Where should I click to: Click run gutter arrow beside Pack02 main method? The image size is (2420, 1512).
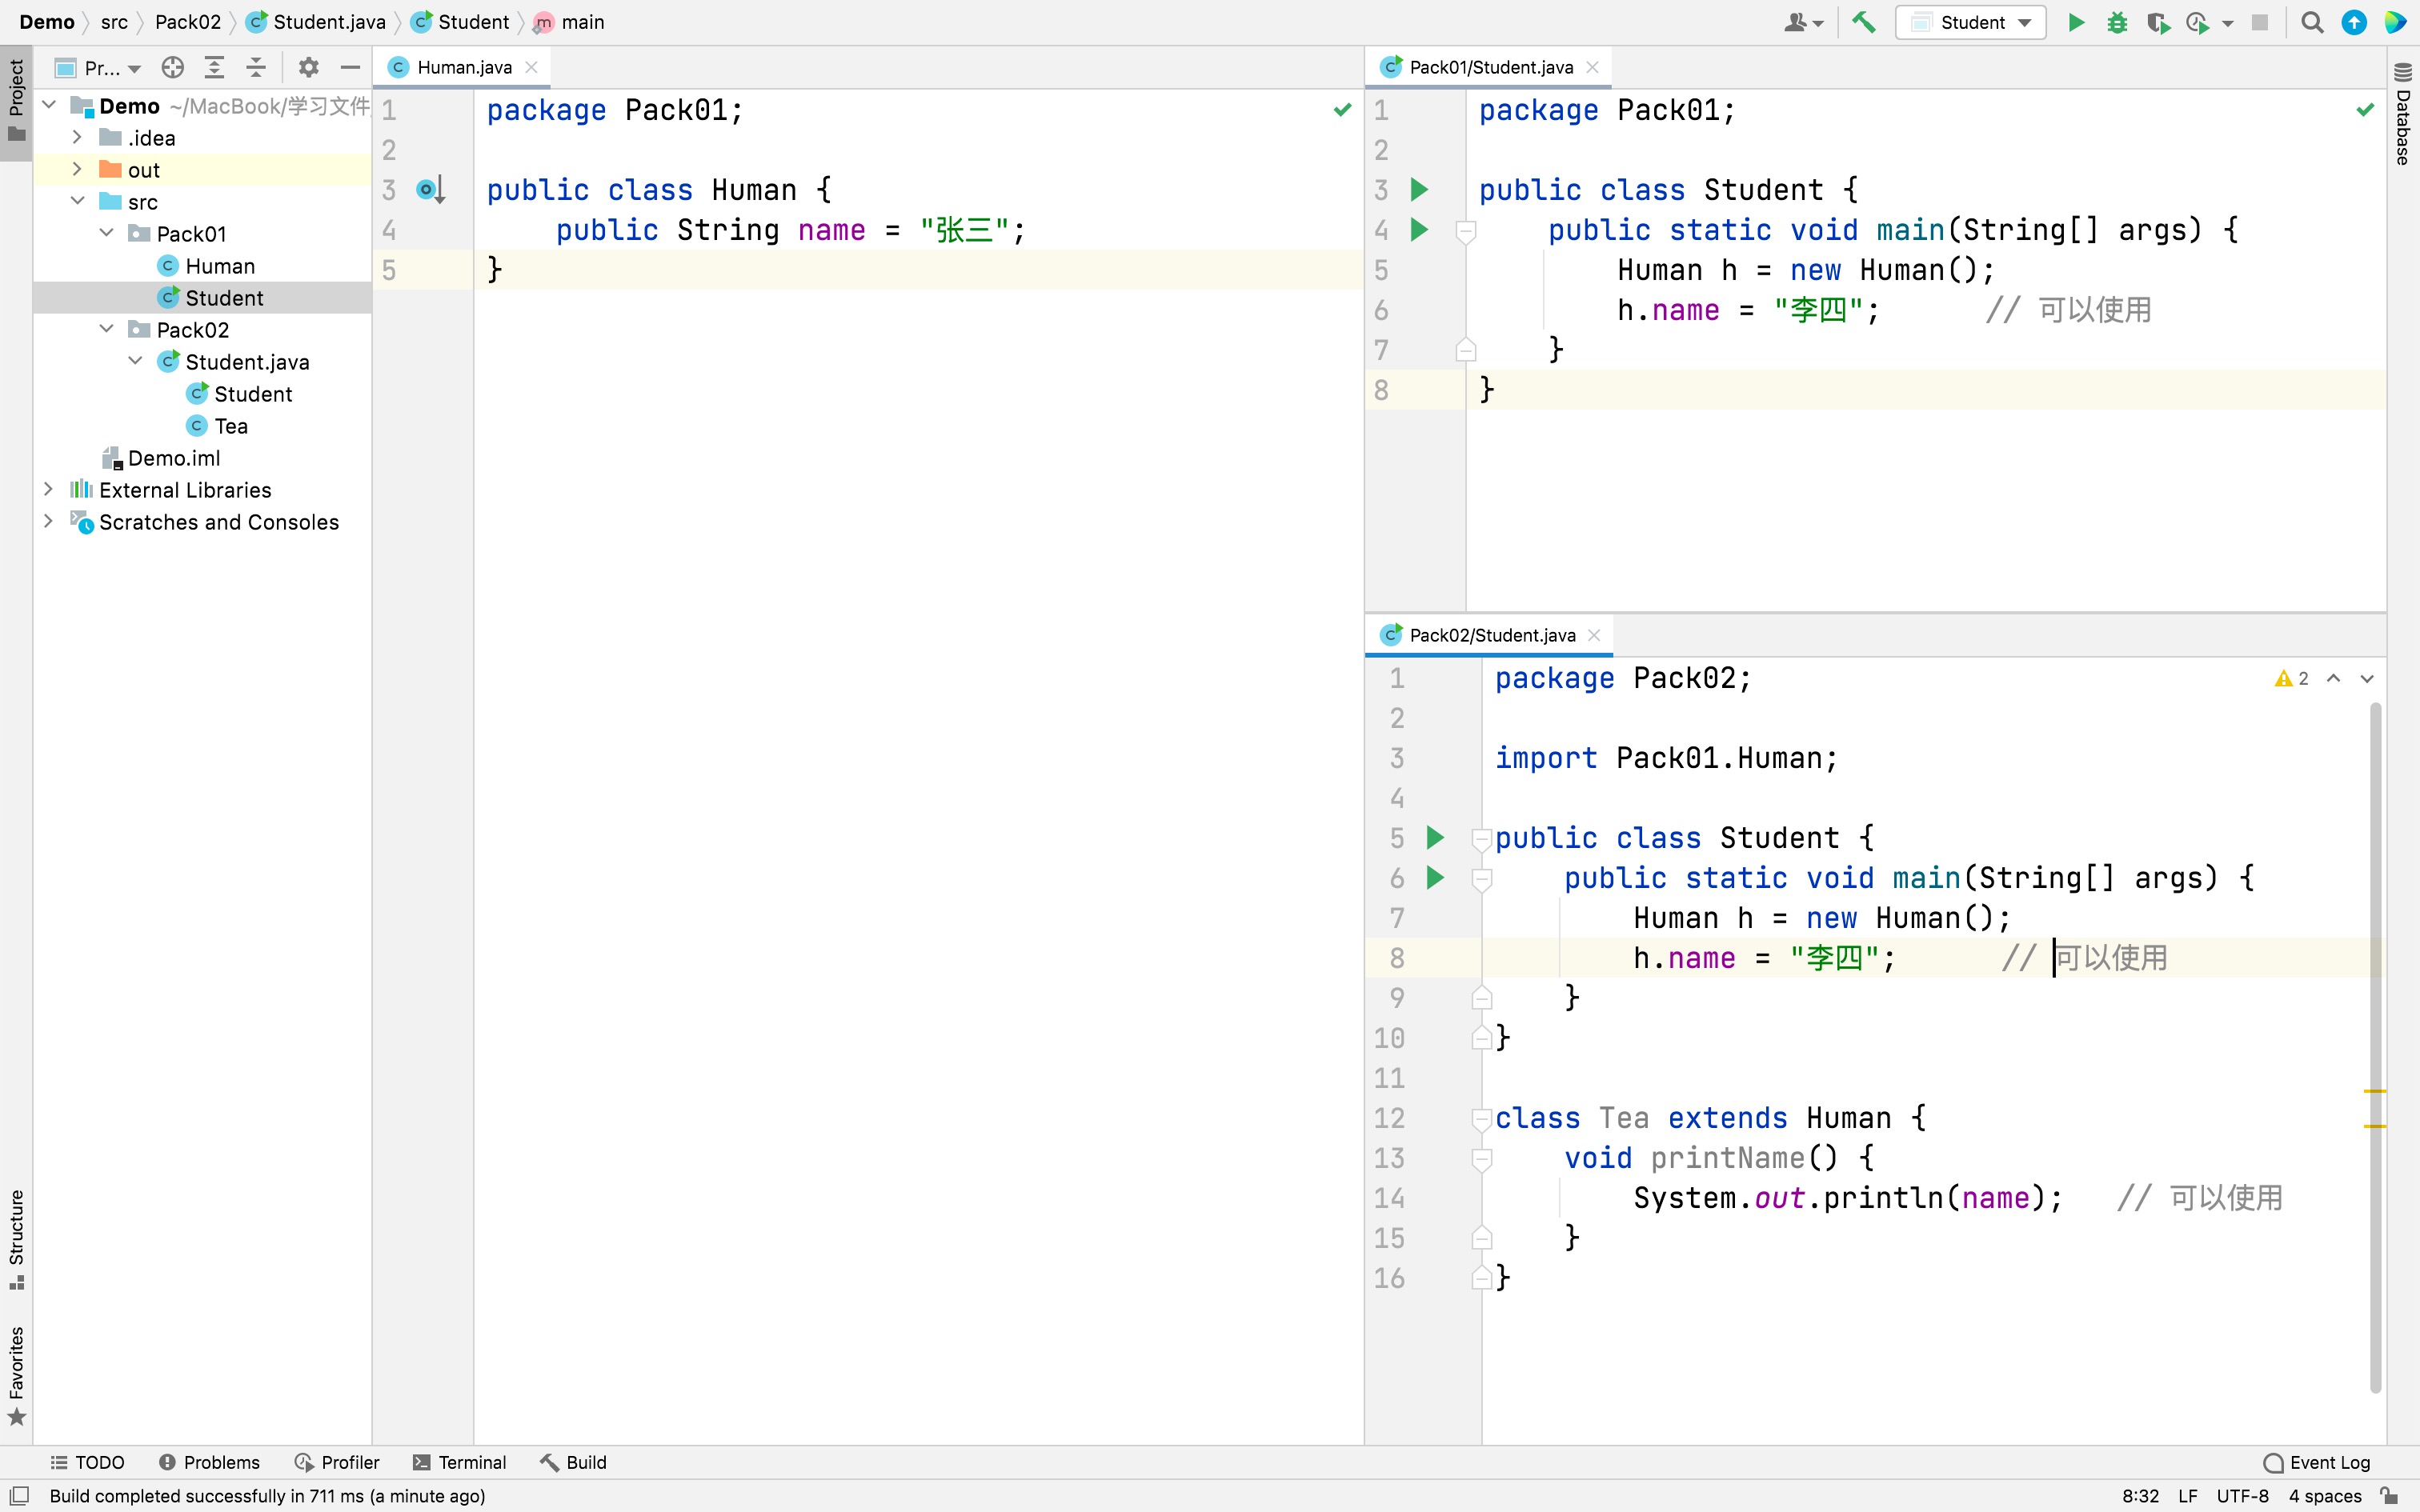[x=1435, y=877]
